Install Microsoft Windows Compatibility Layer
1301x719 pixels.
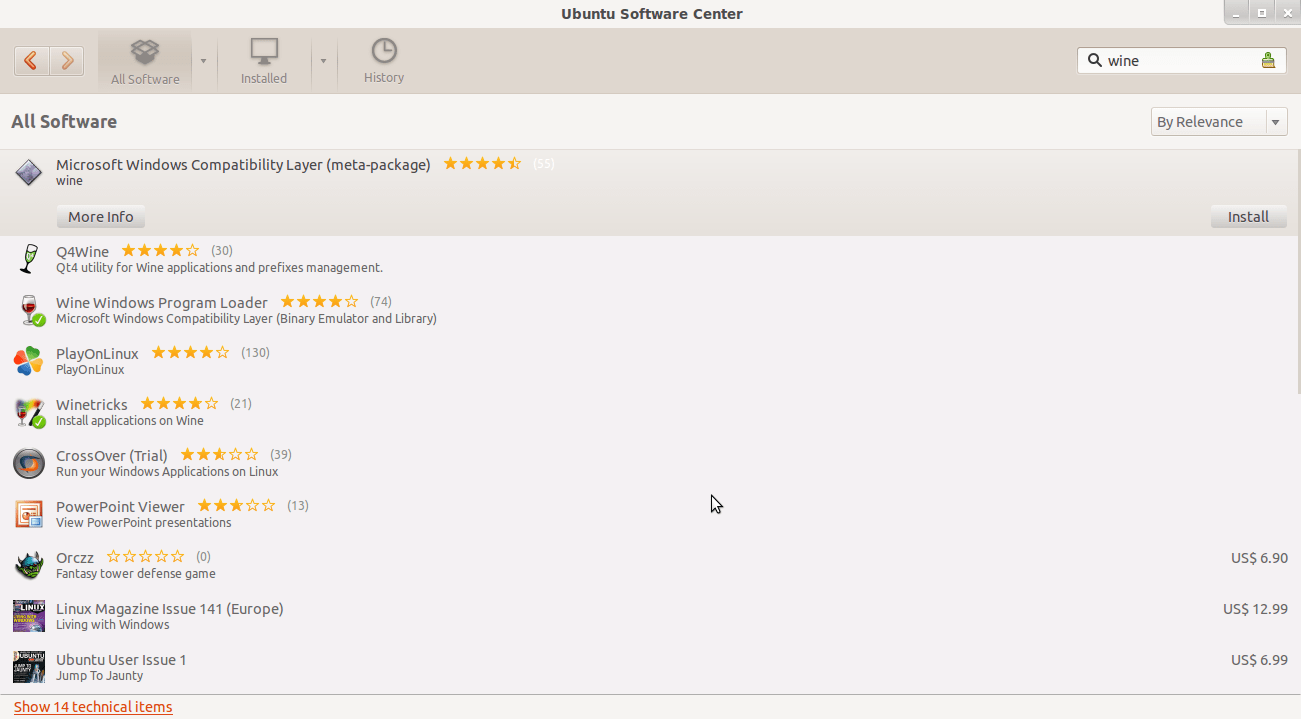tap(1248, 217)
